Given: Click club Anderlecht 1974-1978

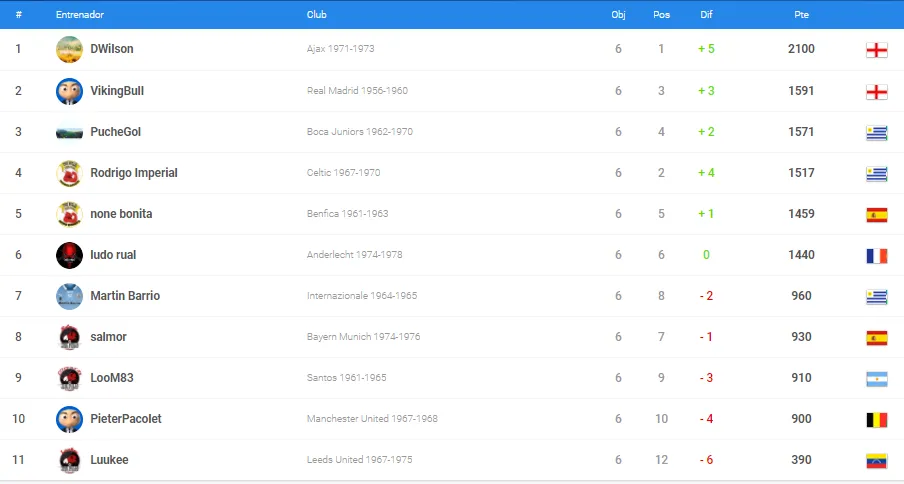Looking at the screenshot, I should [x=355, y=254].
